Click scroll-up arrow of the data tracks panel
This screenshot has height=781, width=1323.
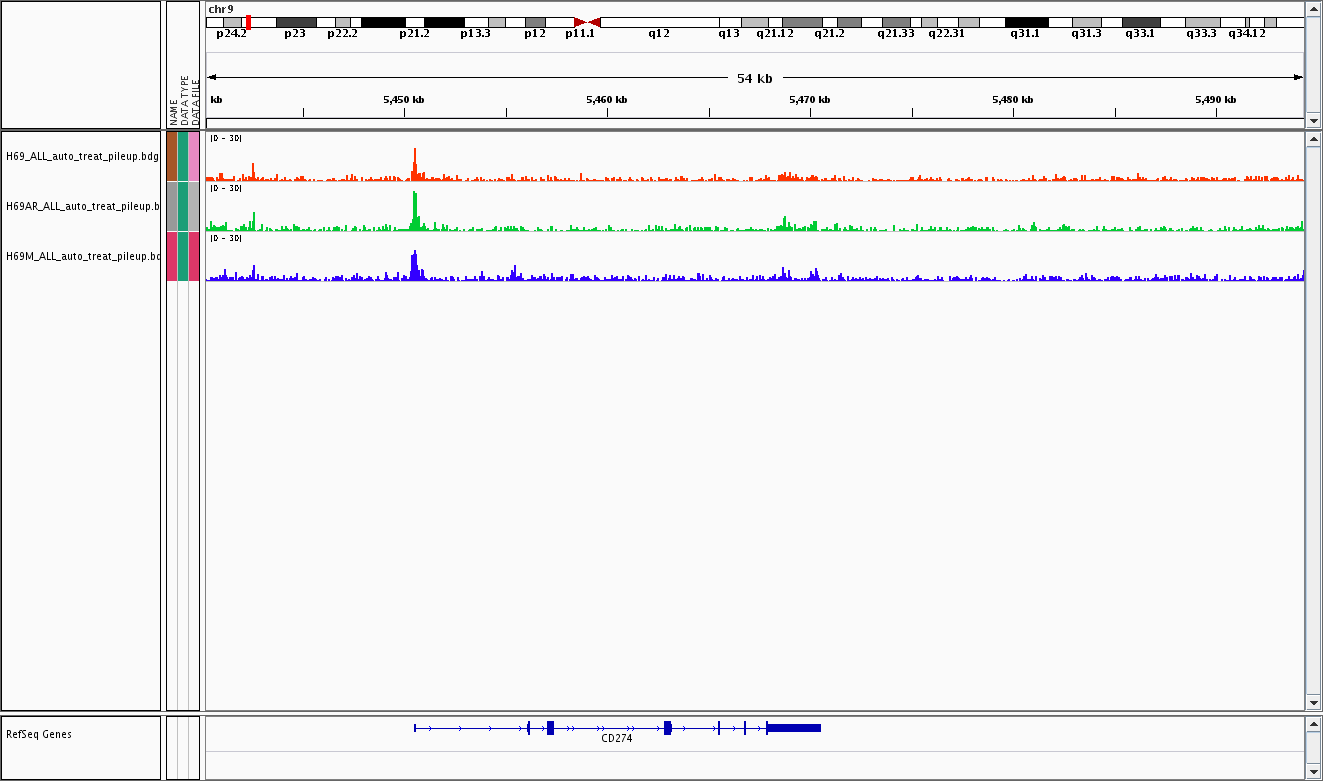pos(1313,139)
